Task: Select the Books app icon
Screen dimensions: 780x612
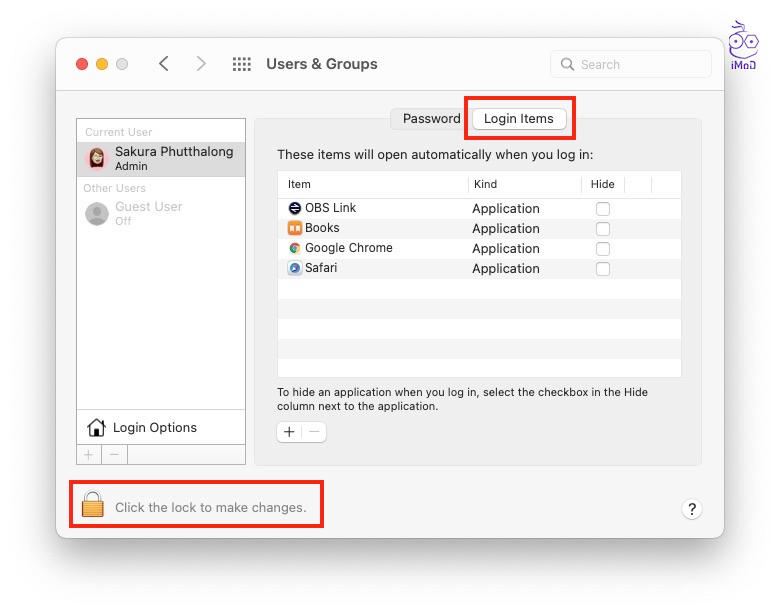Action: click(295, 228)
